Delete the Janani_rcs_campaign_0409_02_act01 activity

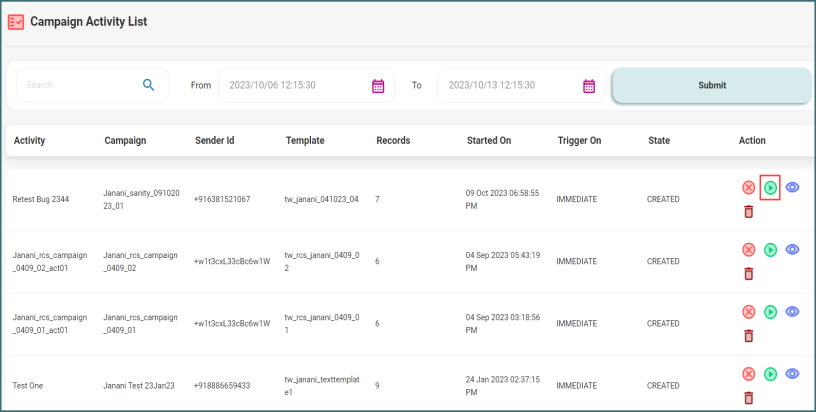click(x=748, y=274)
